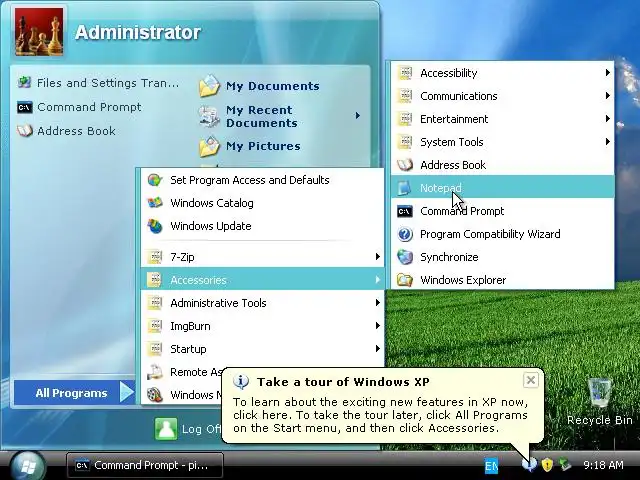Open the Administrative Tools folder icon
The image size is (640, 480).
pos(155,303)
